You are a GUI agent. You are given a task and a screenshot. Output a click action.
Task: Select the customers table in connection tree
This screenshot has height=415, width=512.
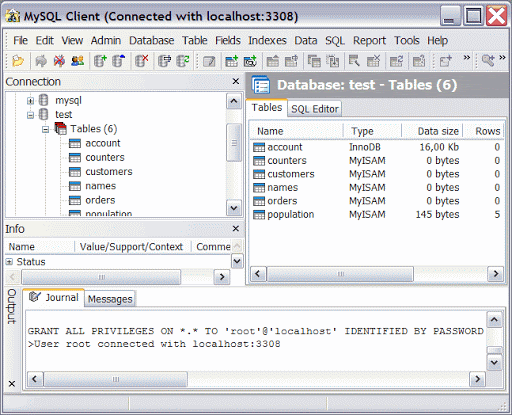tap(109, 172)
